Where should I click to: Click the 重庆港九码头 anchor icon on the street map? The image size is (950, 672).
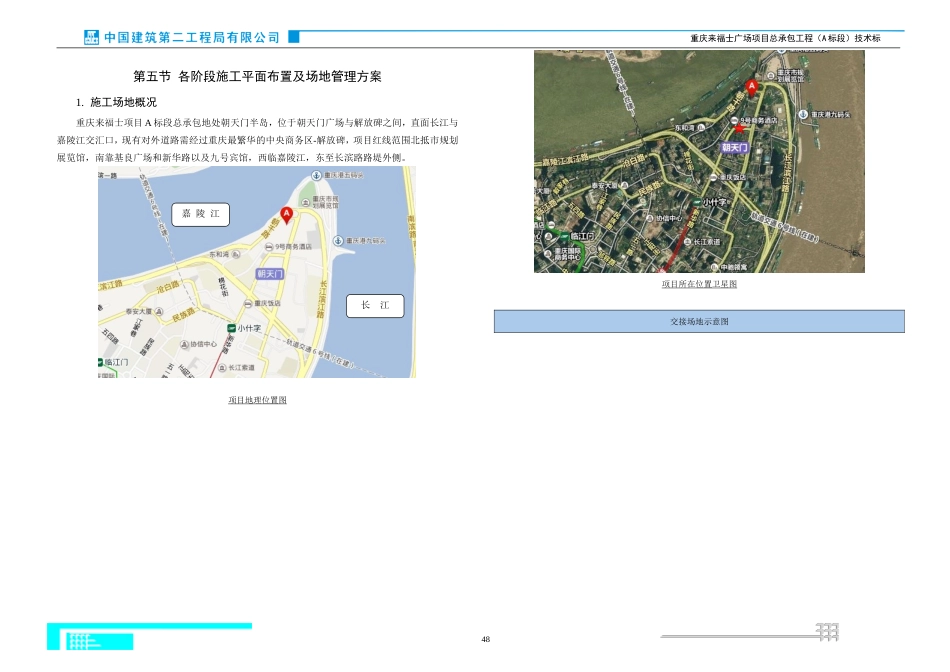pyautogui.click(x=338, y=241)
